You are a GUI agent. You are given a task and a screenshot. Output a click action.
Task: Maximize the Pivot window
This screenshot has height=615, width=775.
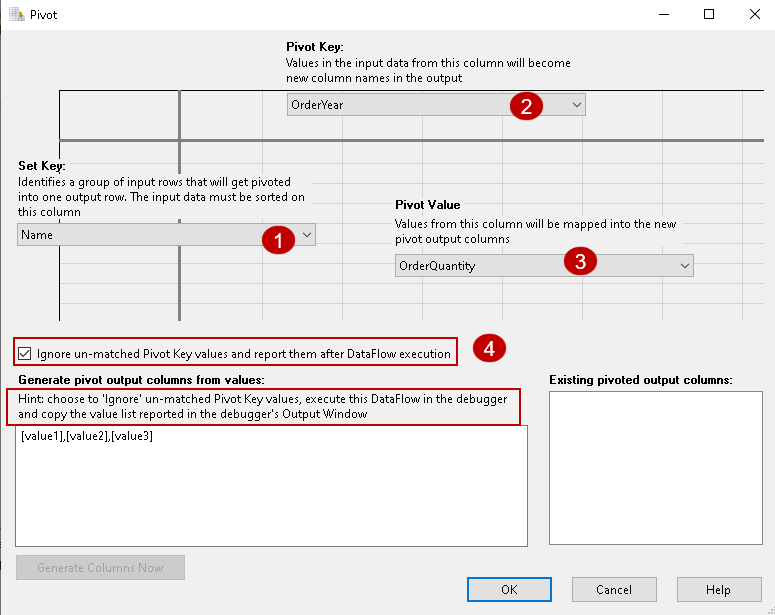(709, 14)
